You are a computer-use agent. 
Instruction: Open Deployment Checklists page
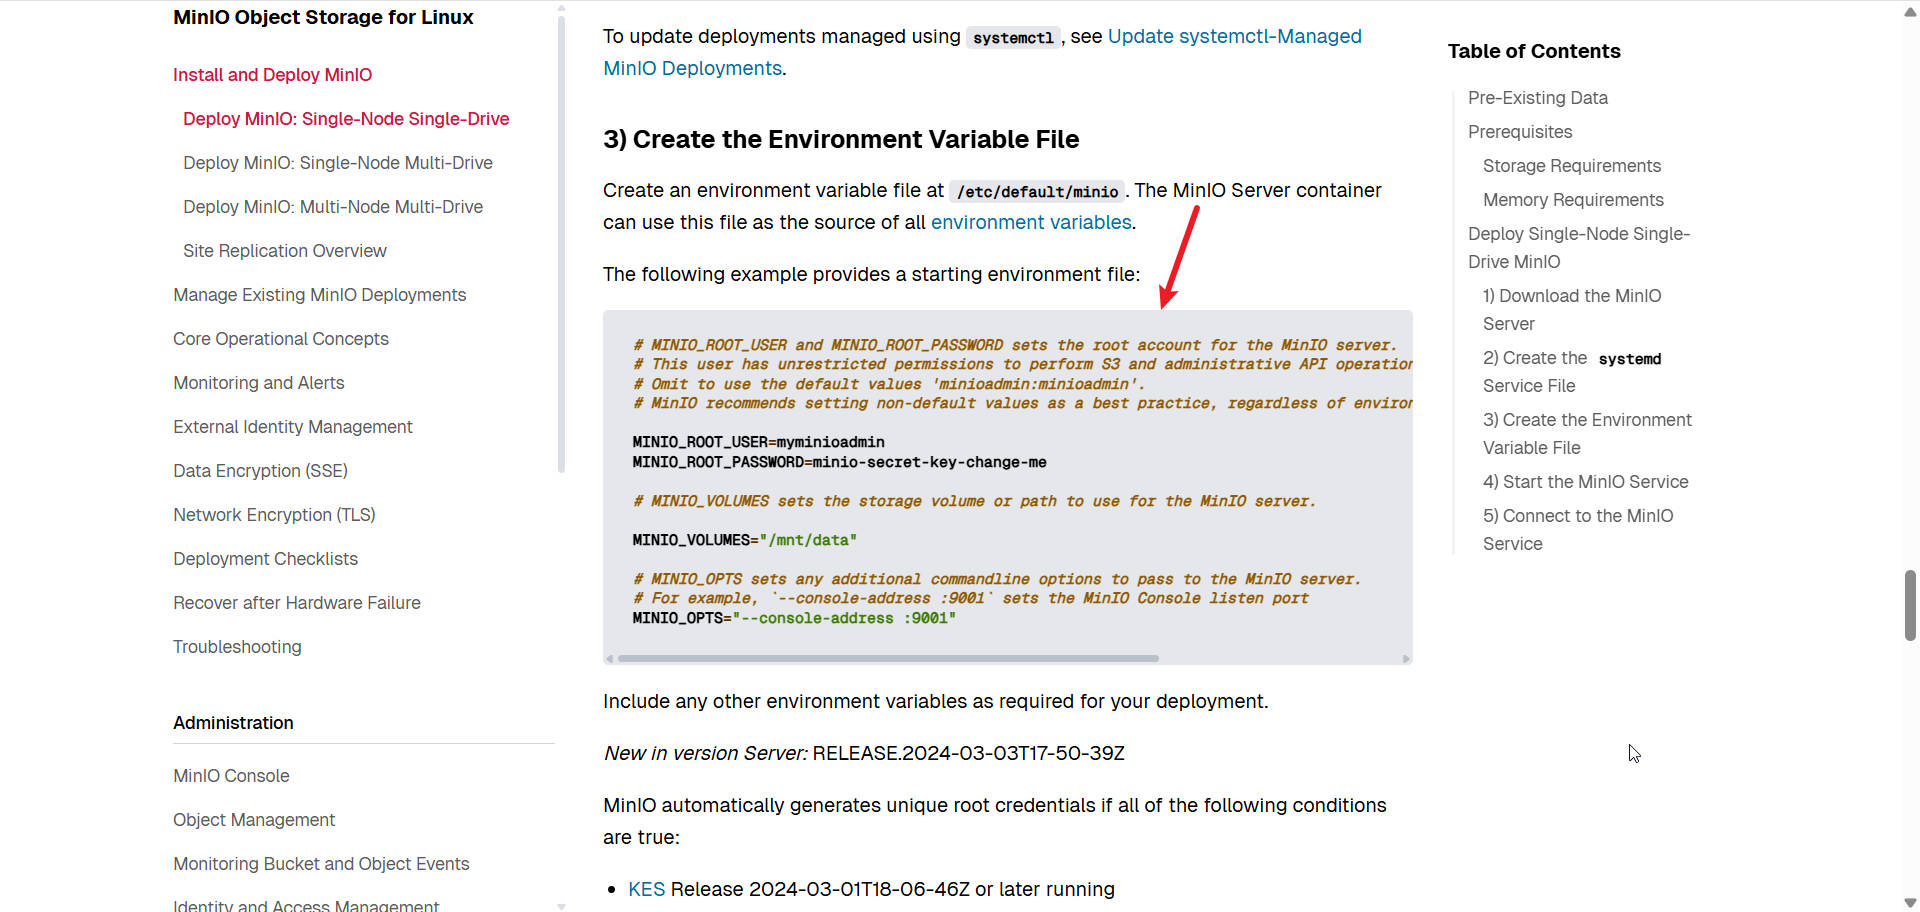coord(266,559)
